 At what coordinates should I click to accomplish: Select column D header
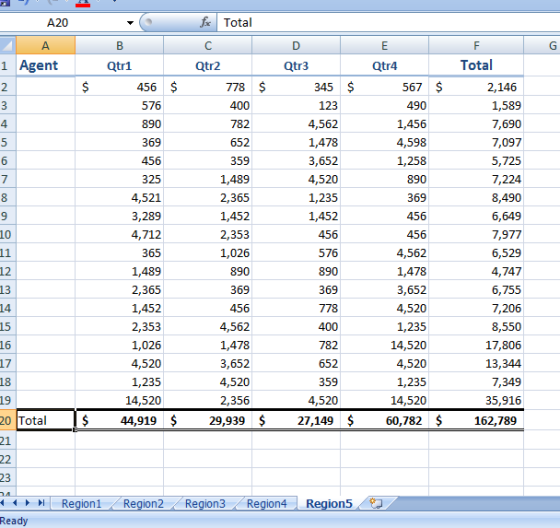(x=296, y=45)
